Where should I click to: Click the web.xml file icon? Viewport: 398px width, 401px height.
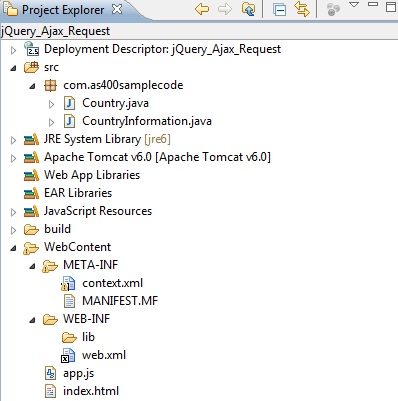tap(68, 355)
